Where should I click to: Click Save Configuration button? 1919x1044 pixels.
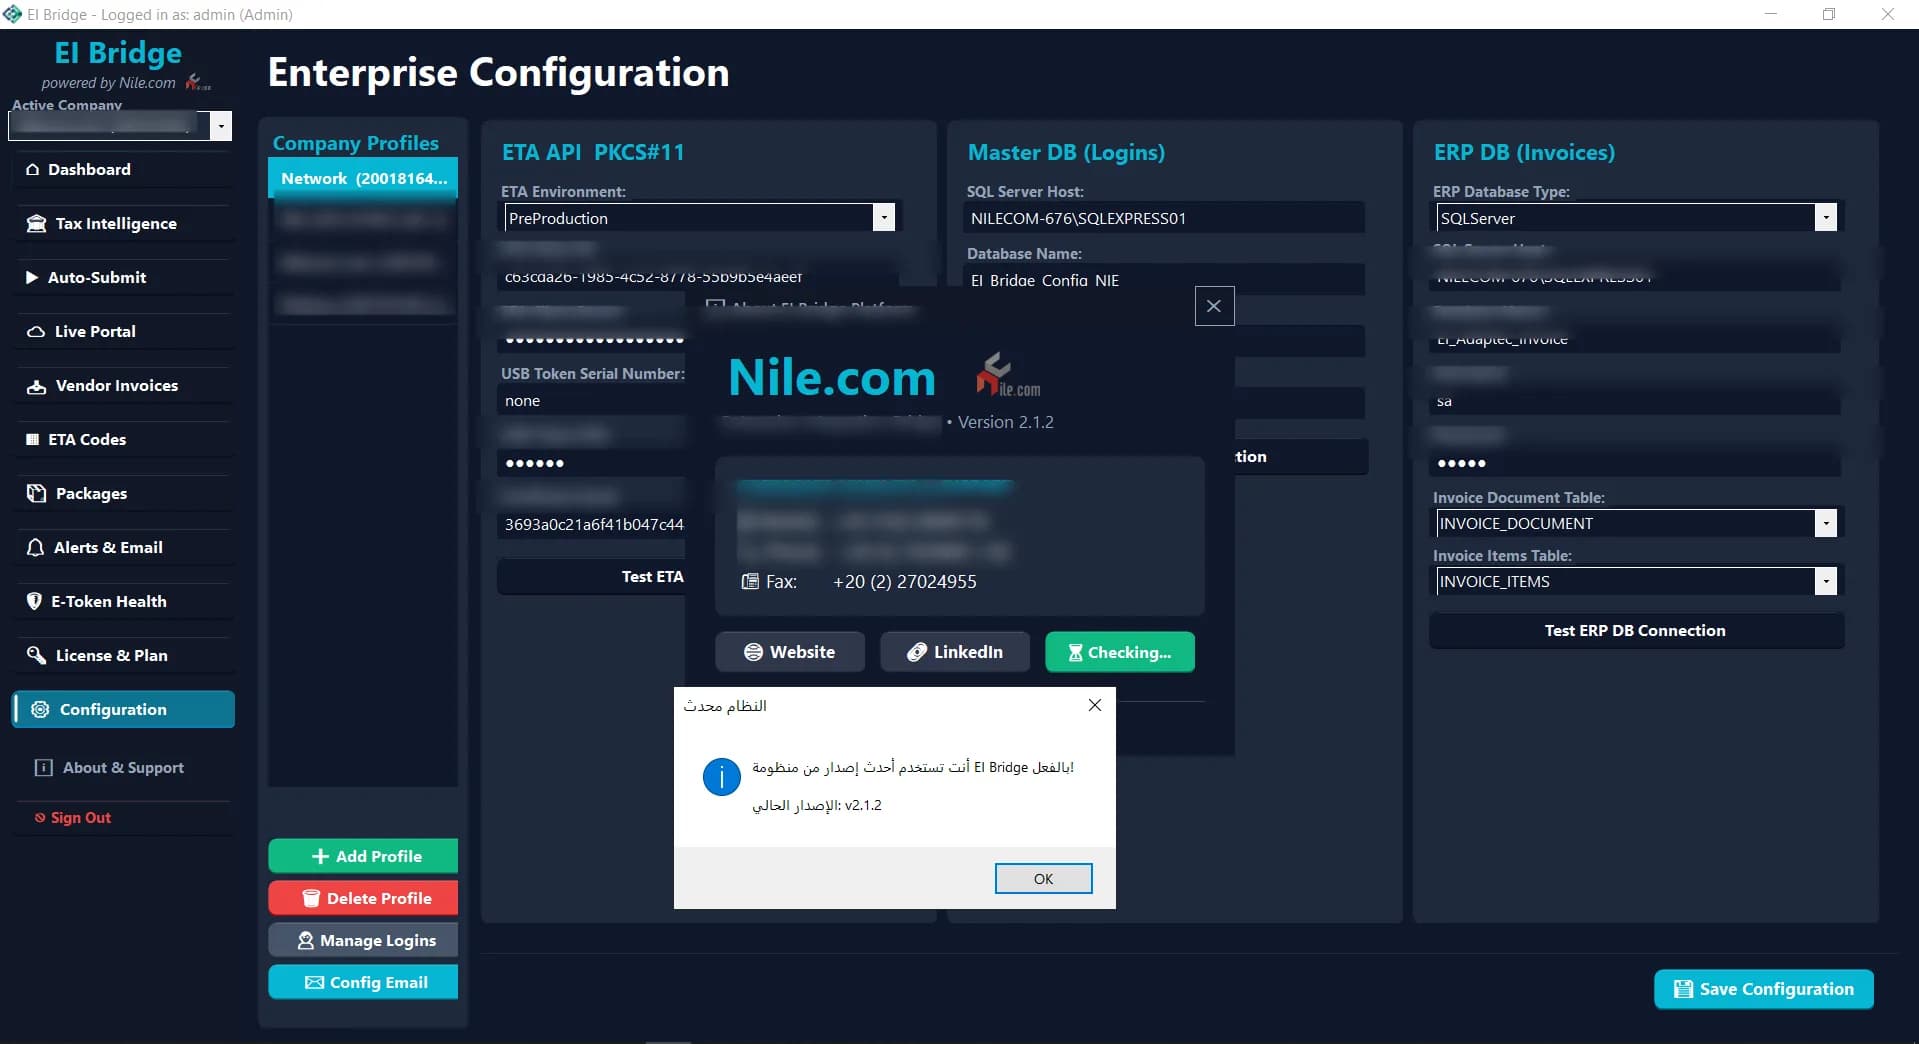[1763, 988]
